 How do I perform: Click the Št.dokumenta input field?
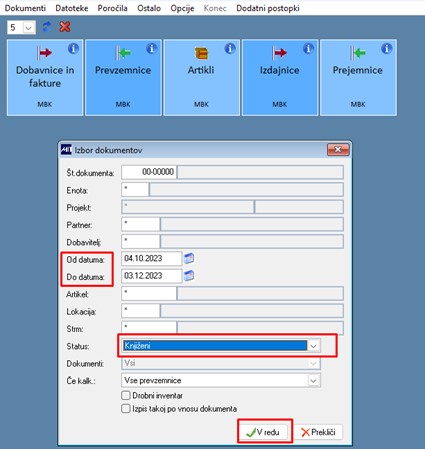149,172
